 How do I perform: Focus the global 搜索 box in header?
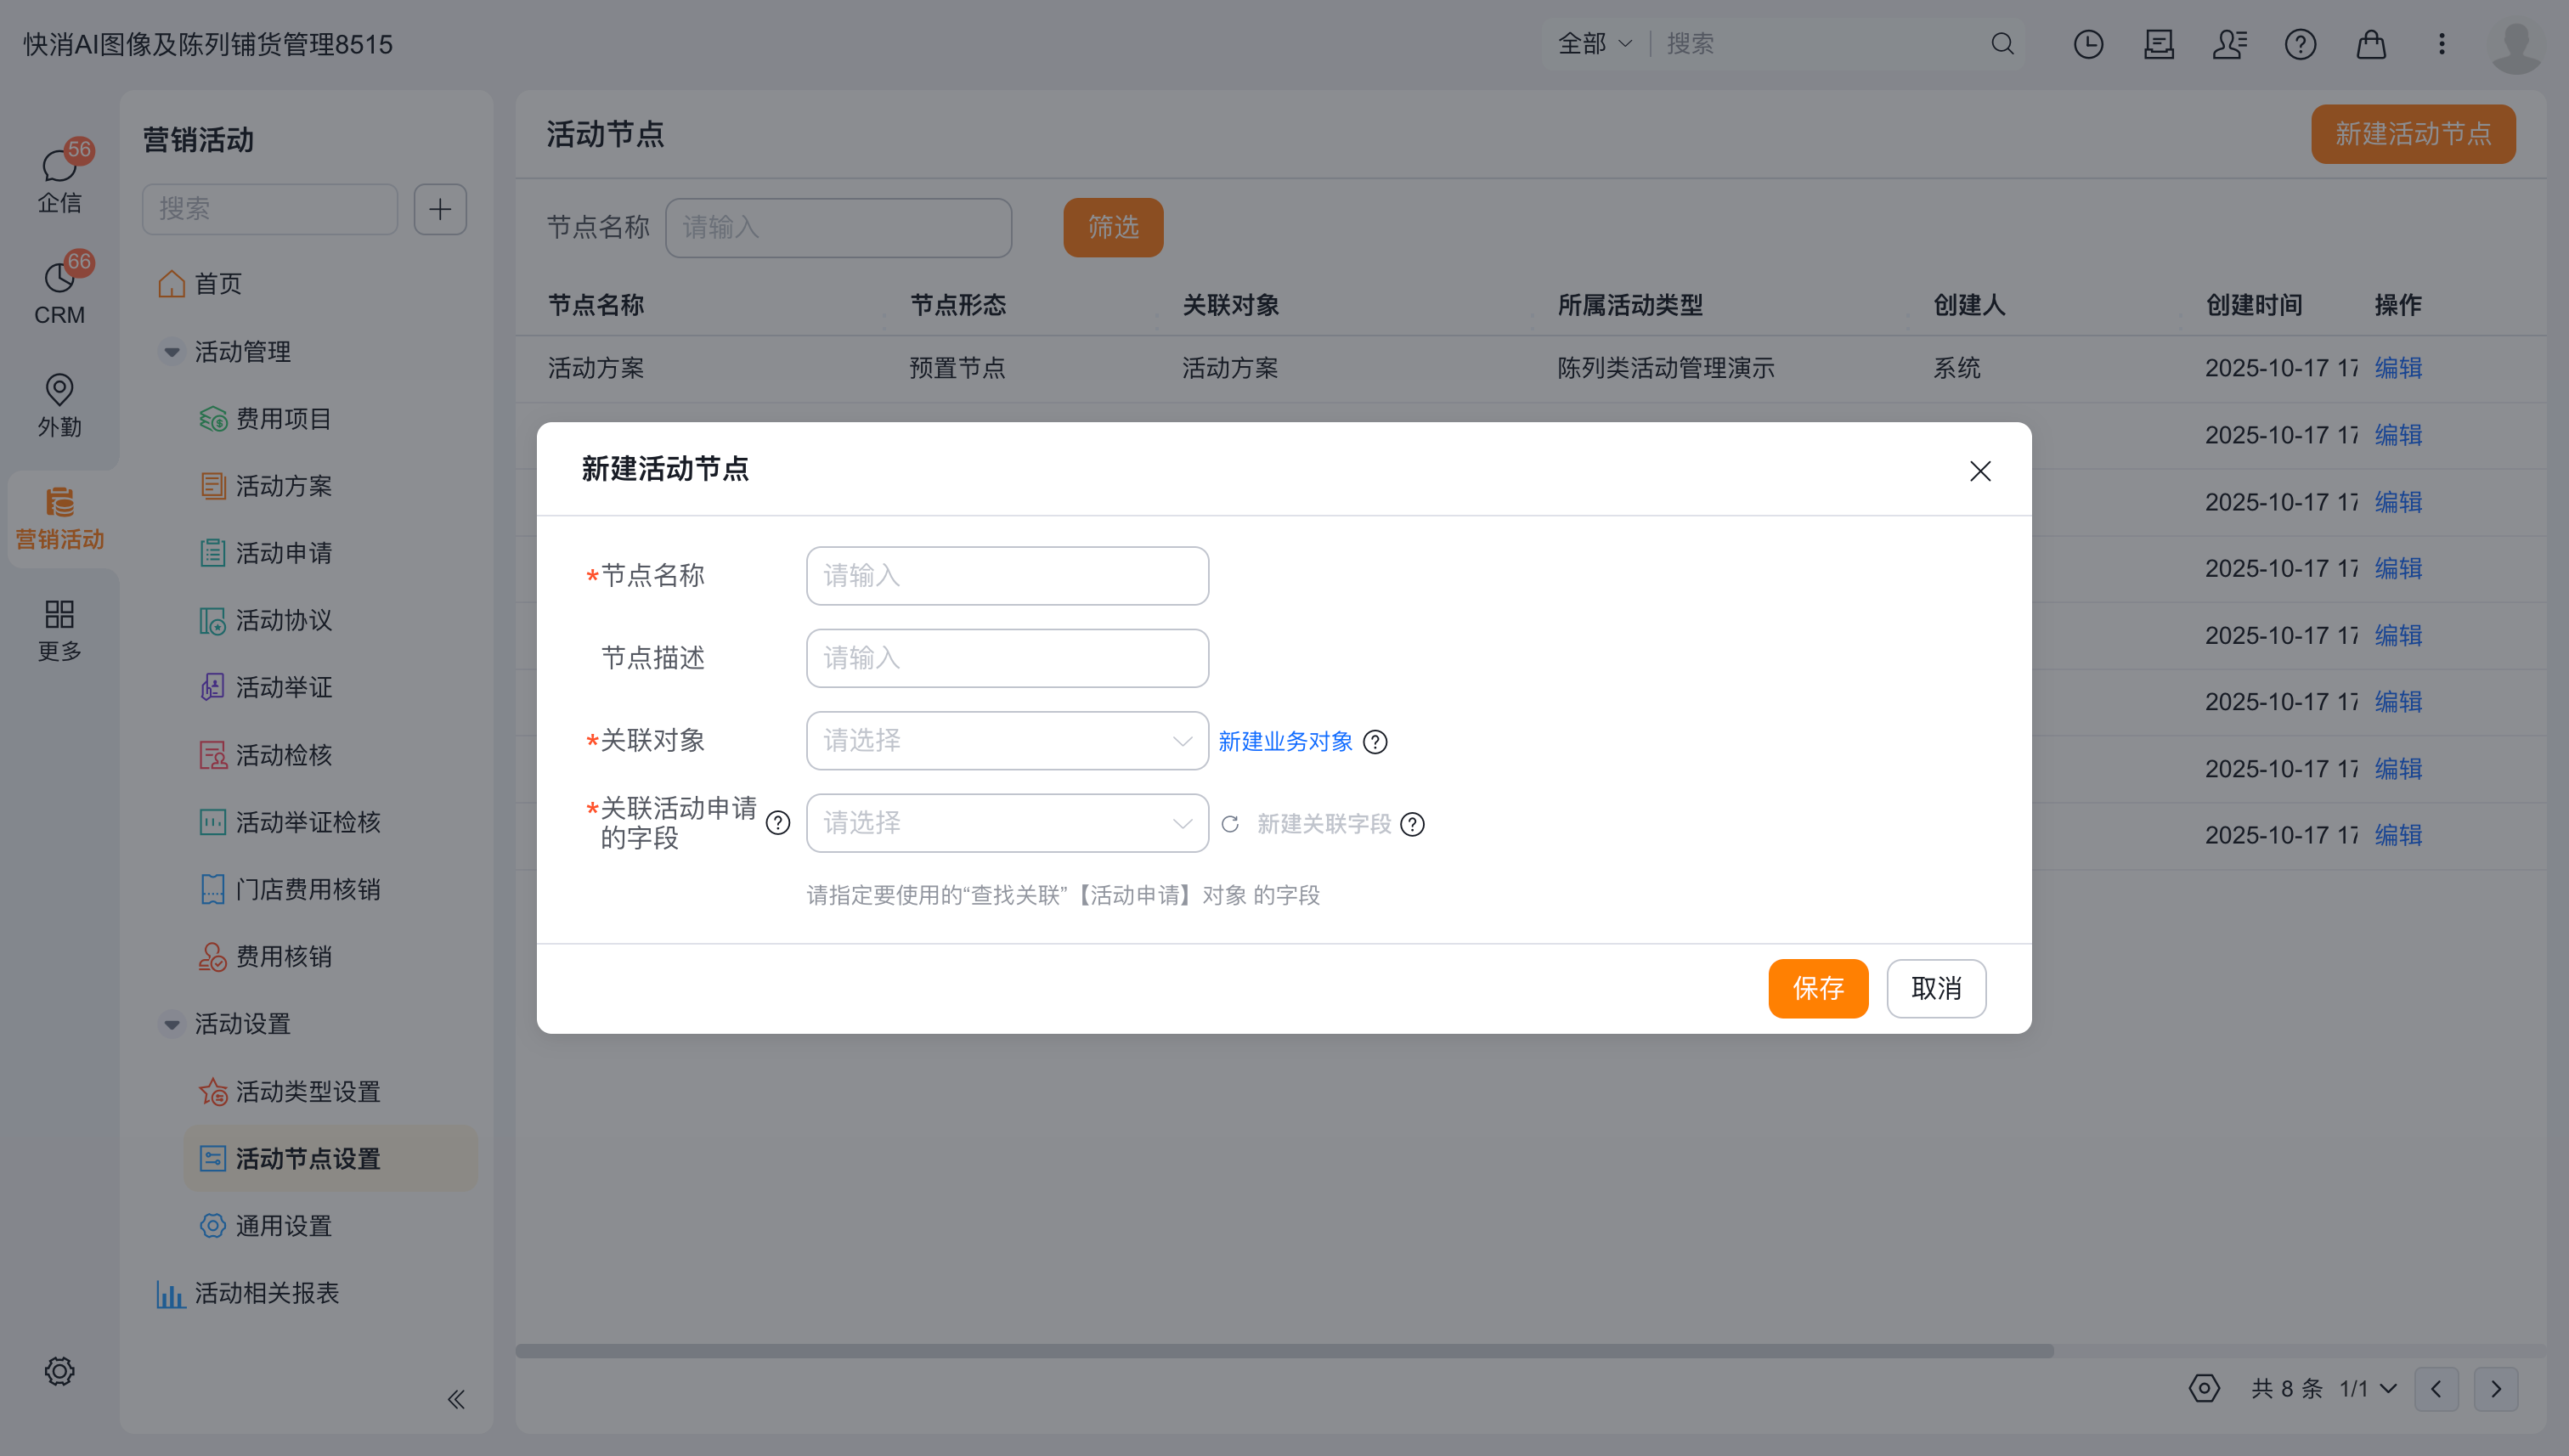pyautogui.click(x=1820, y=44)
